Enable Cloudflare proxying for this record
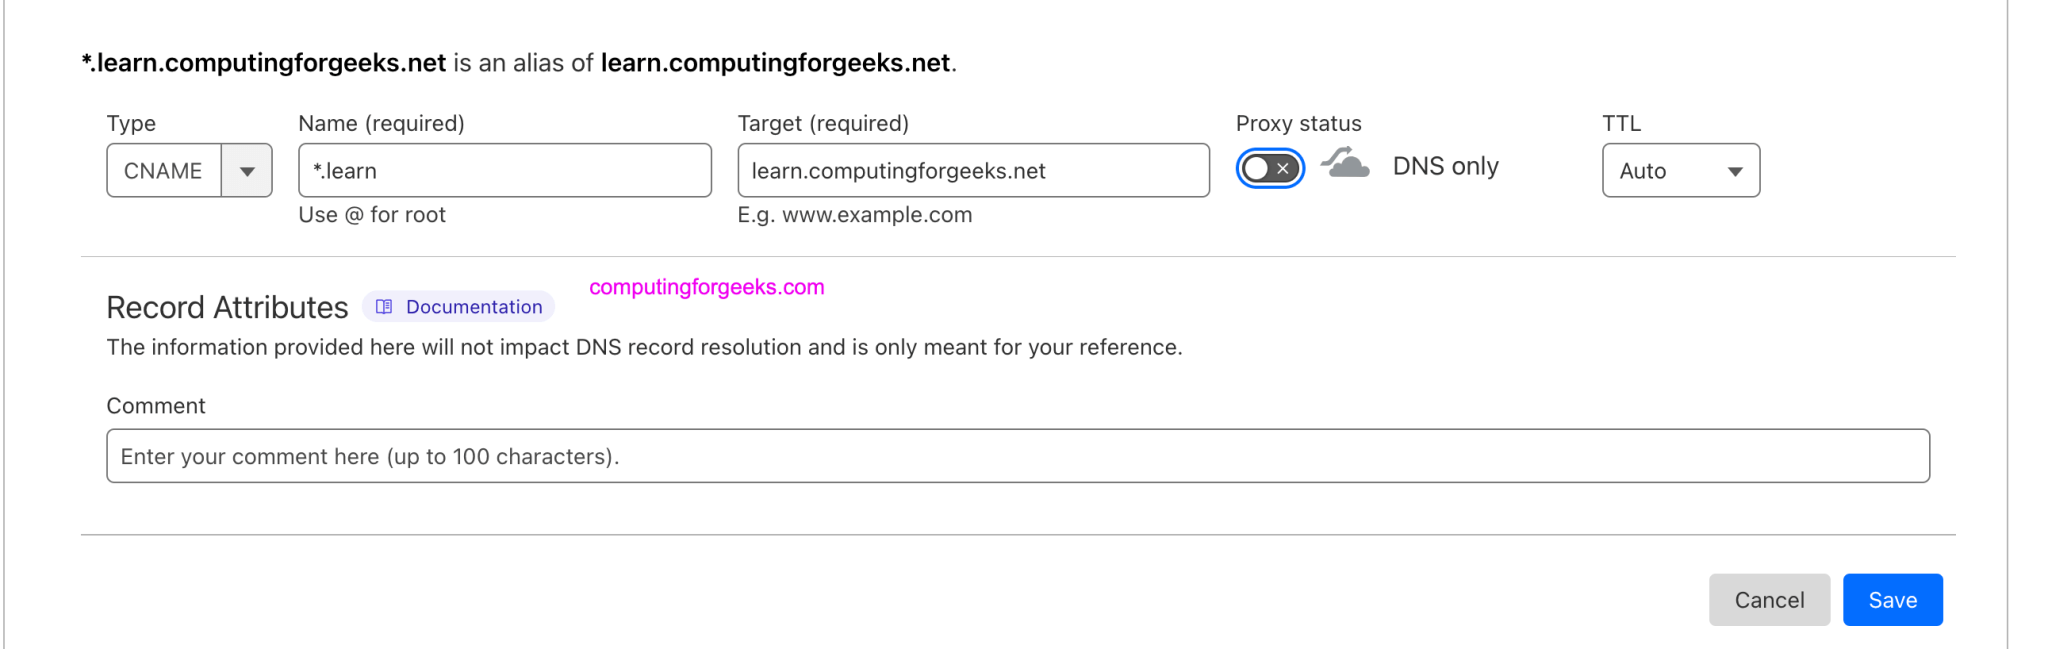 pos(1270,168)
